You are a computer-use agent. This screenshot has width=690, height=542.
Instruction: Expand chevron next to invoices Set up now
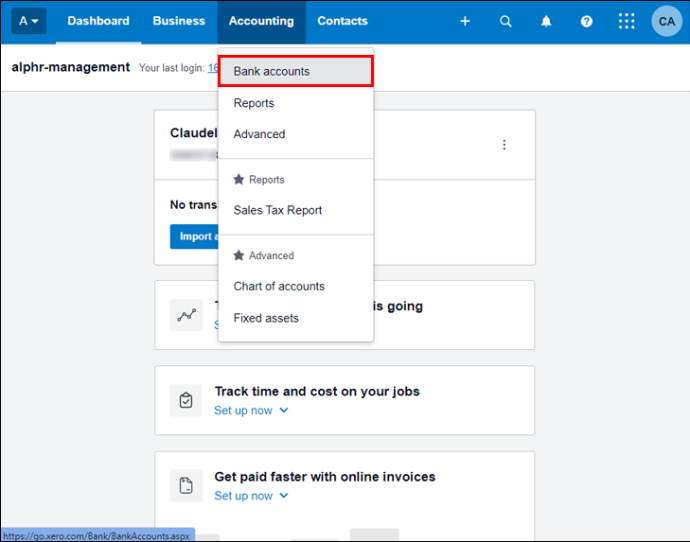coord(284,495)
